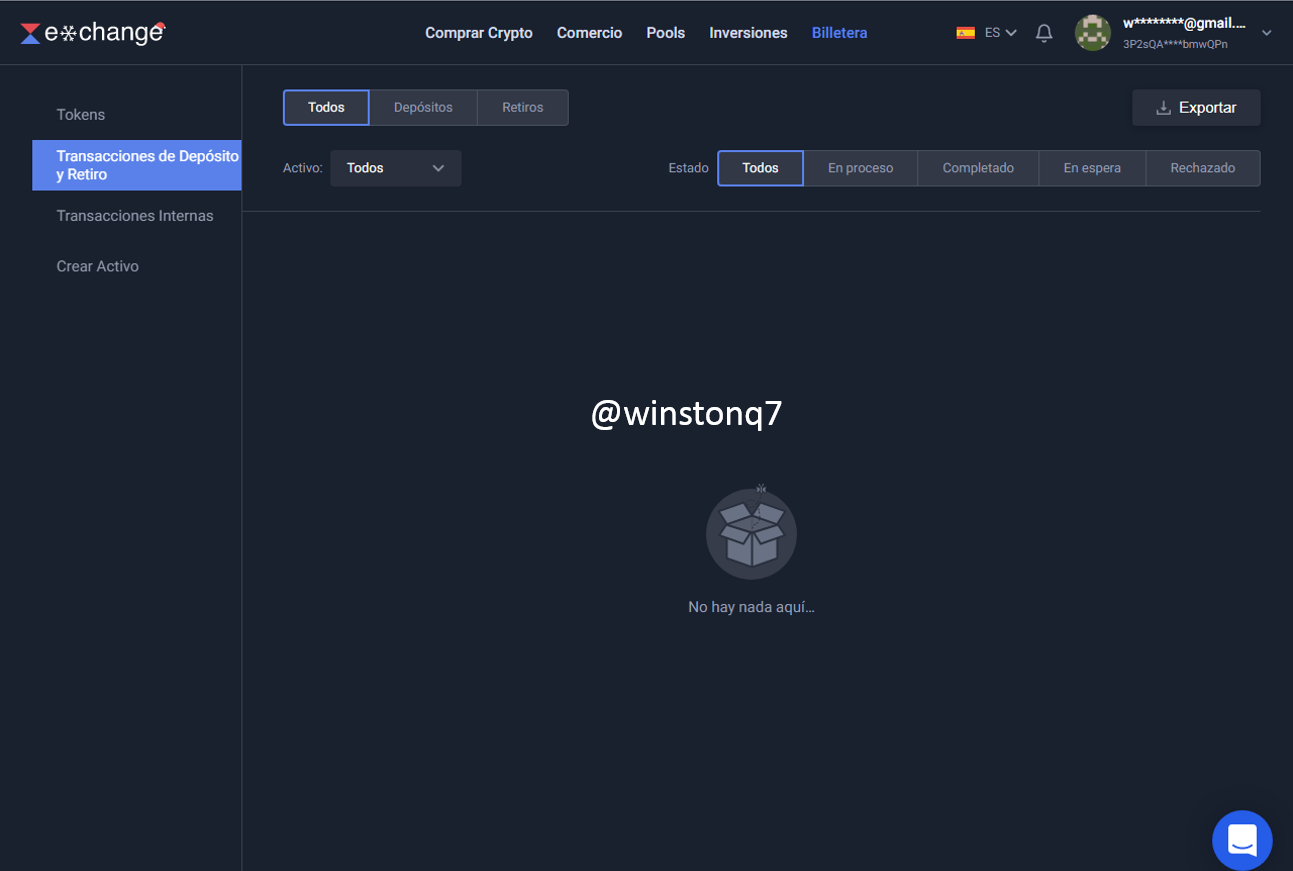Filter by Rechazado status
1293x871 pixels.
click(x=1203, y=168)
